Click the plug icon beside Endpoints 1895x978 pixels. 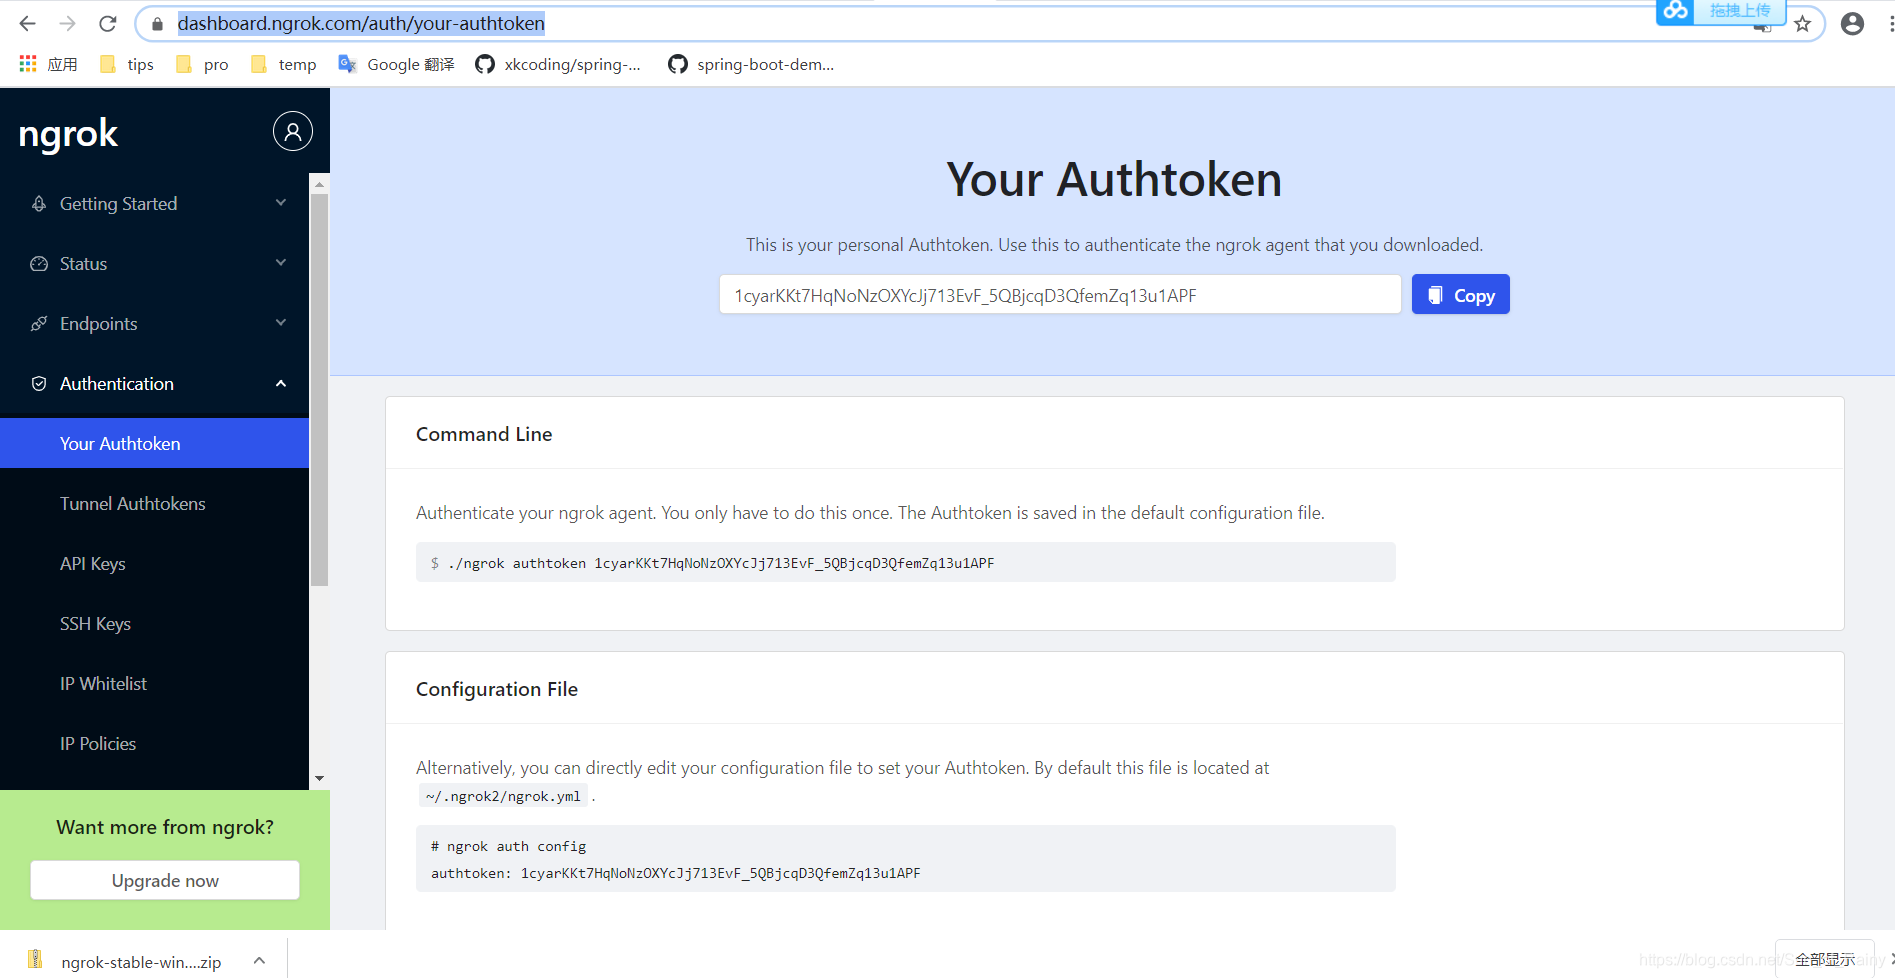coord(39,324)
